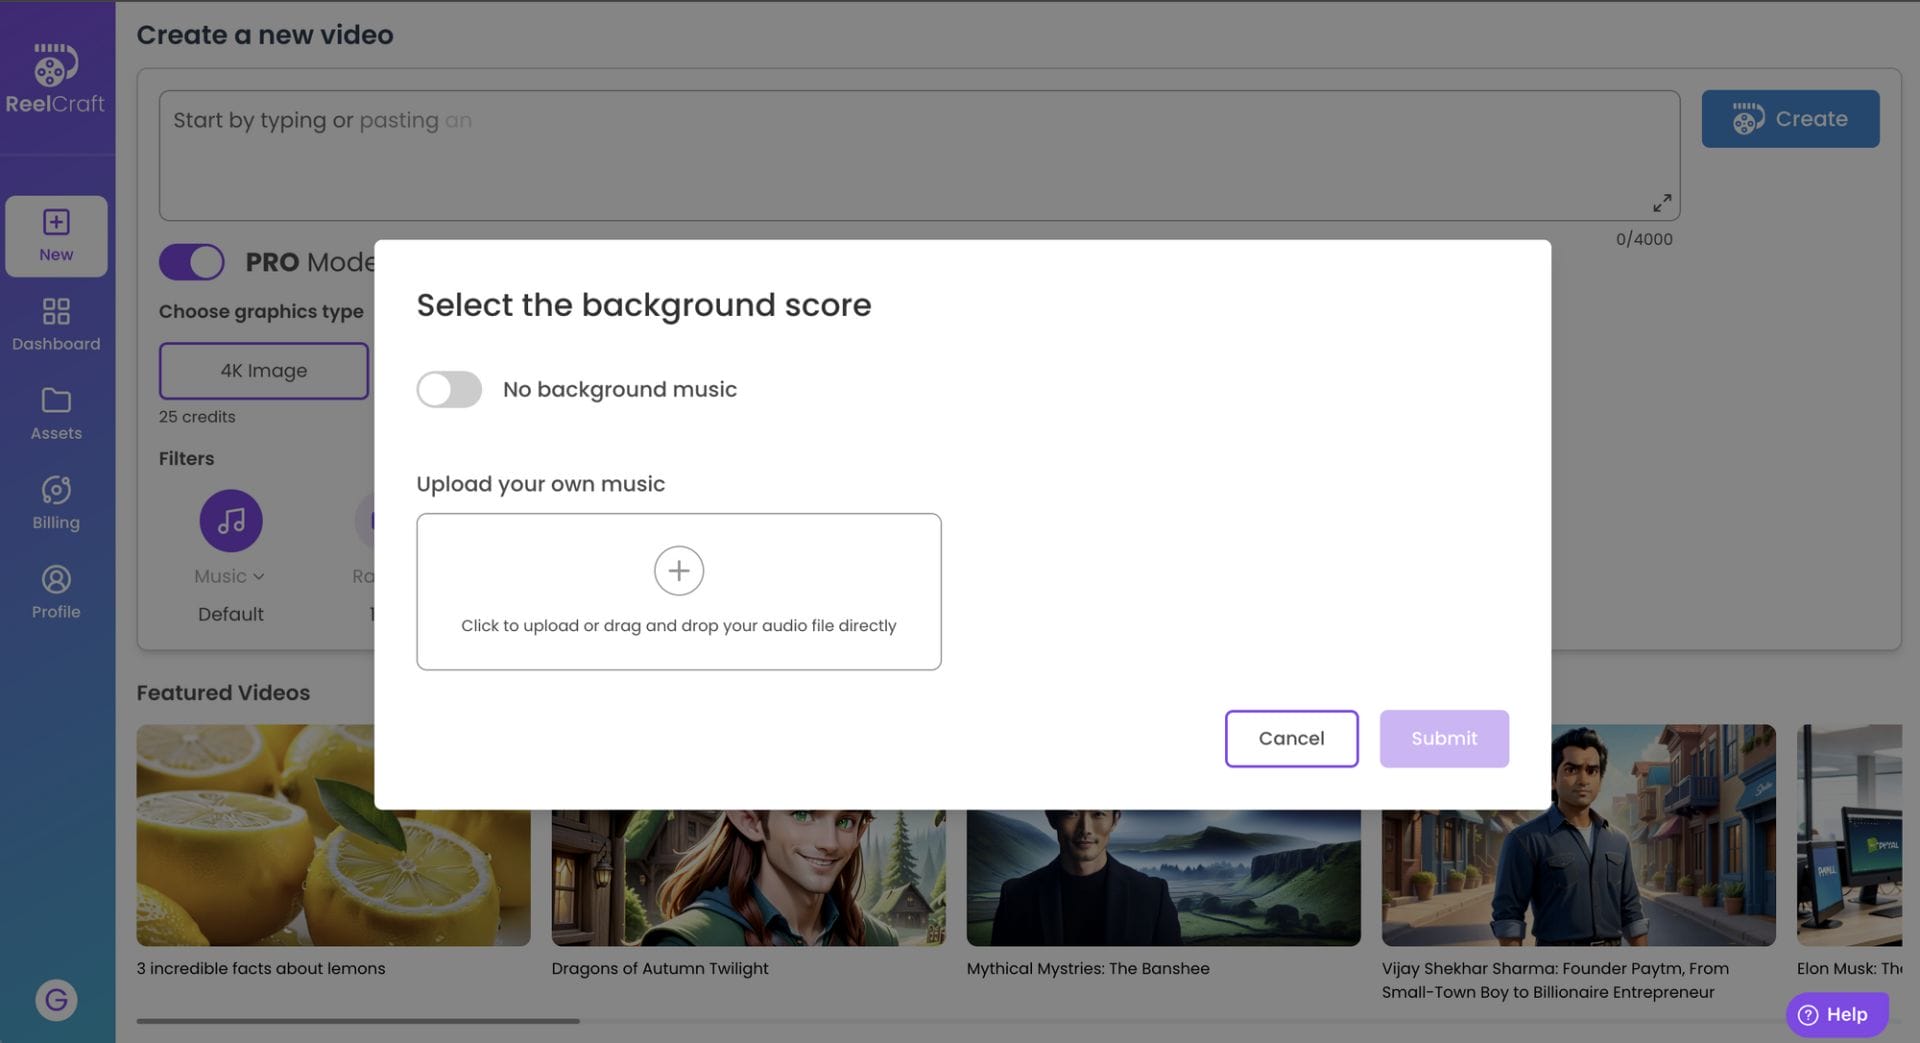Click the ReelCraft logo icon
This screenshot has height=1043, width=1920.
(x=55, y=66)
